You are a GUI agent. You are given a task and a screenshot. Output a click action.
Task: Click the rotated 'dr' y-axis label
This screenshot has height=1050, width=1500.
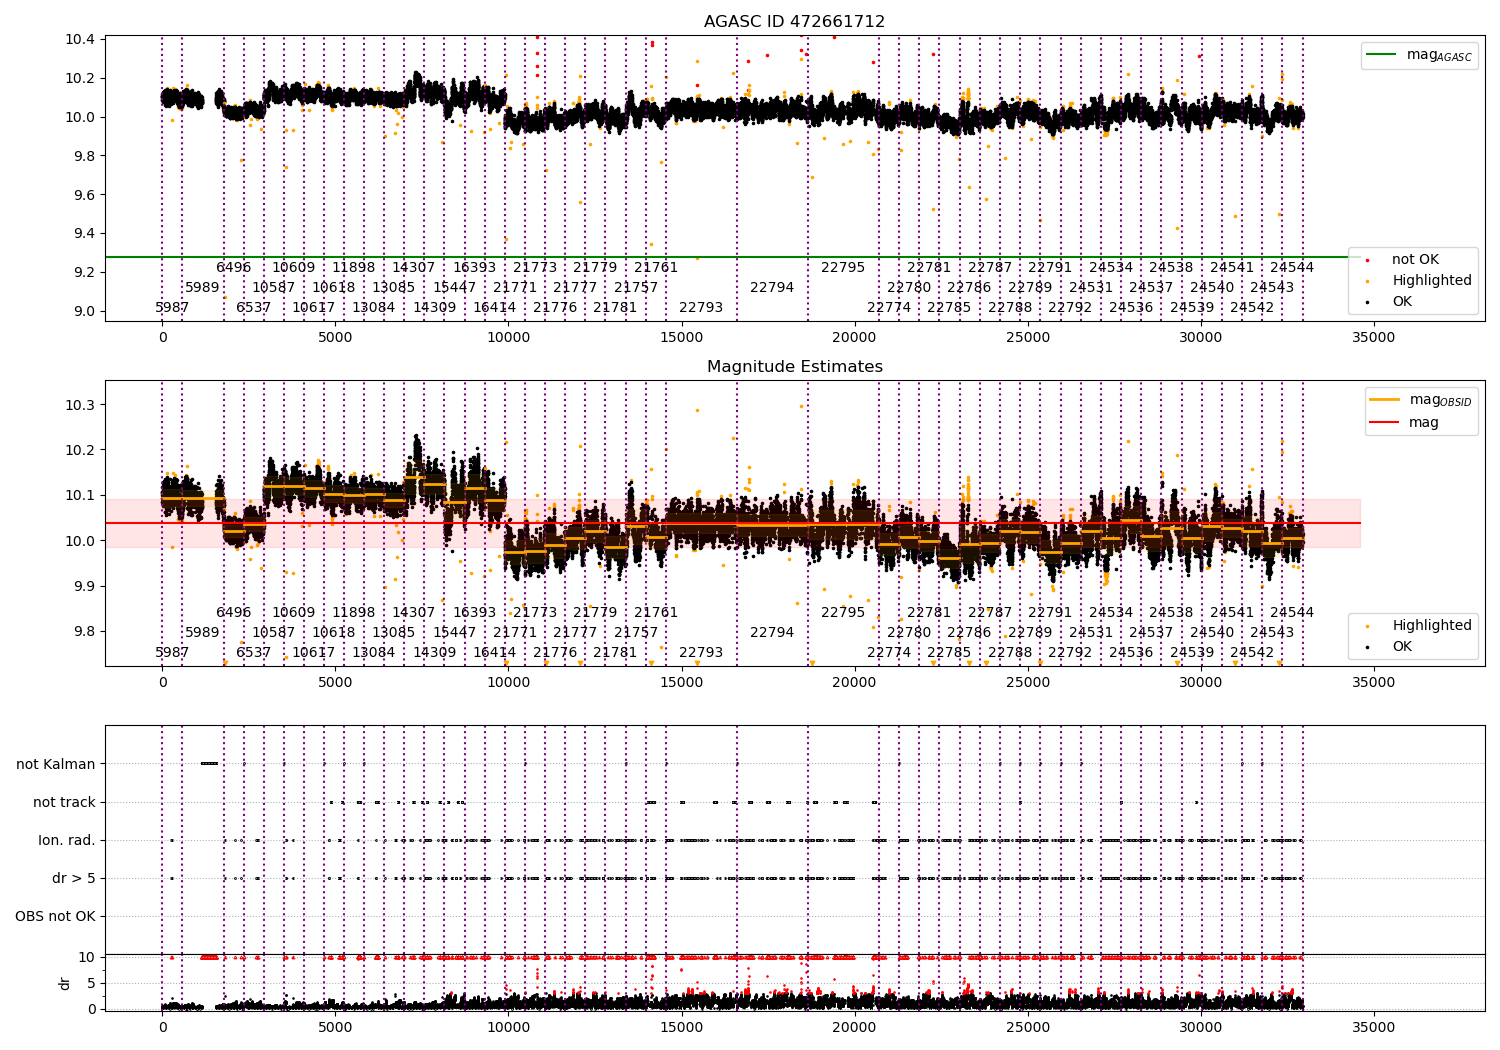click(65, 983)
